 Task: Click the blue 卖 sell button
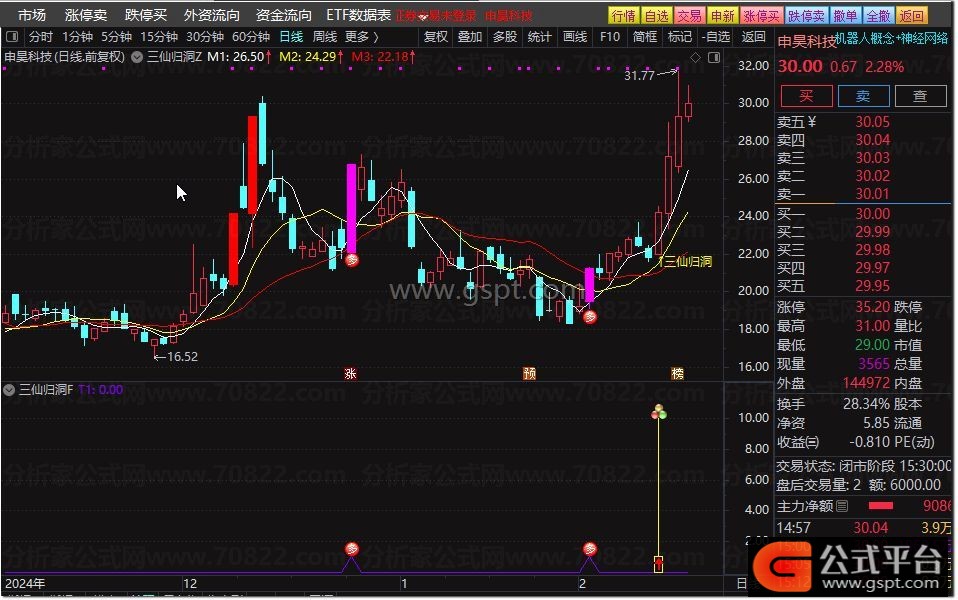863,96
